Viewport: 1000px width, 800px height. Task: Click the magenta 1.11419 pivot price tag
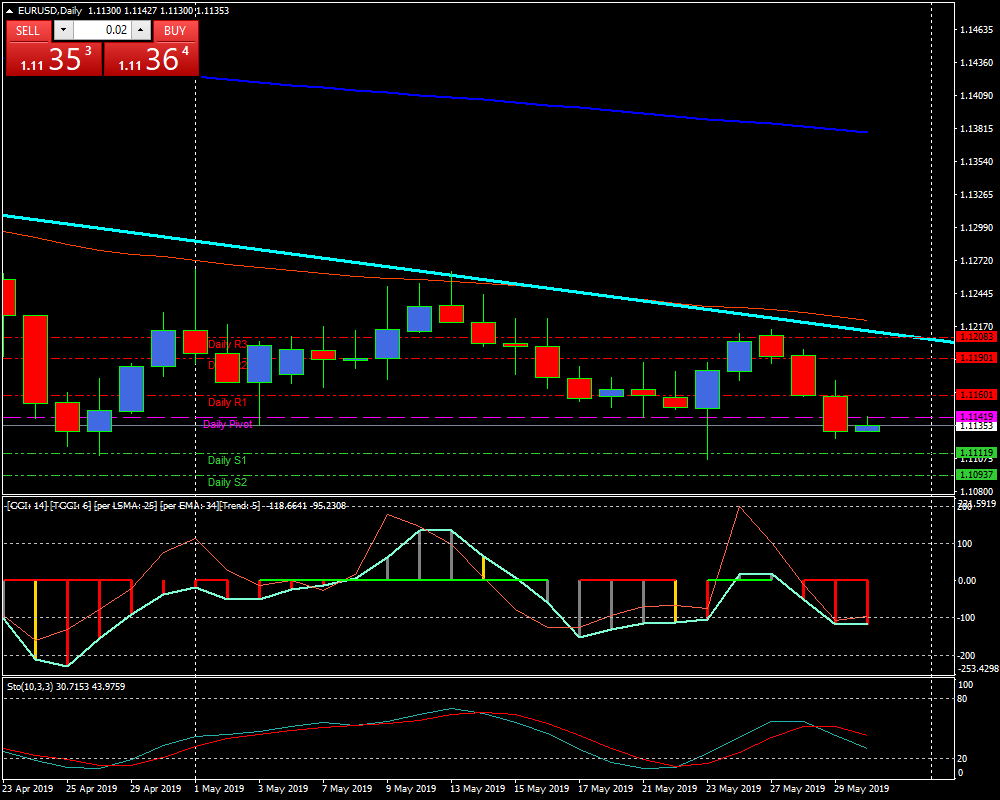click(x=975, y=416)
